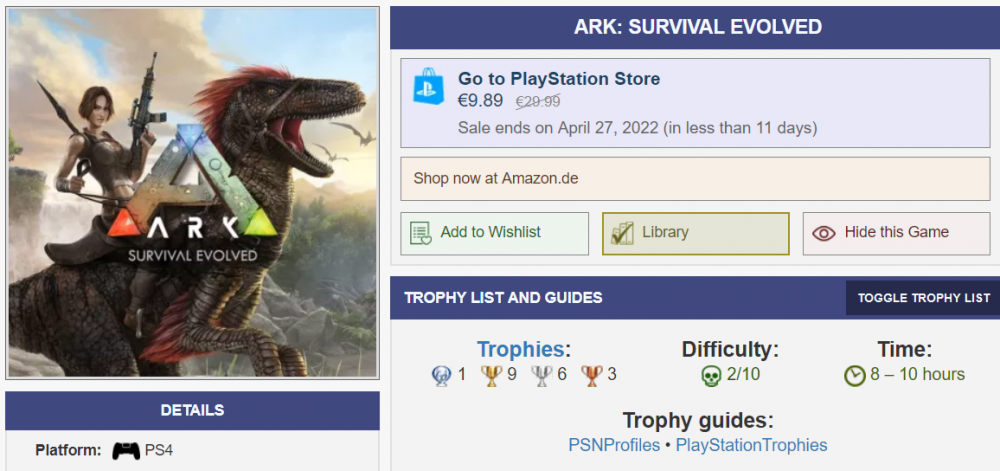This screenshot has height=471, width=1000.
Task: Toggle the trophy list
Action: pos(923,298)
